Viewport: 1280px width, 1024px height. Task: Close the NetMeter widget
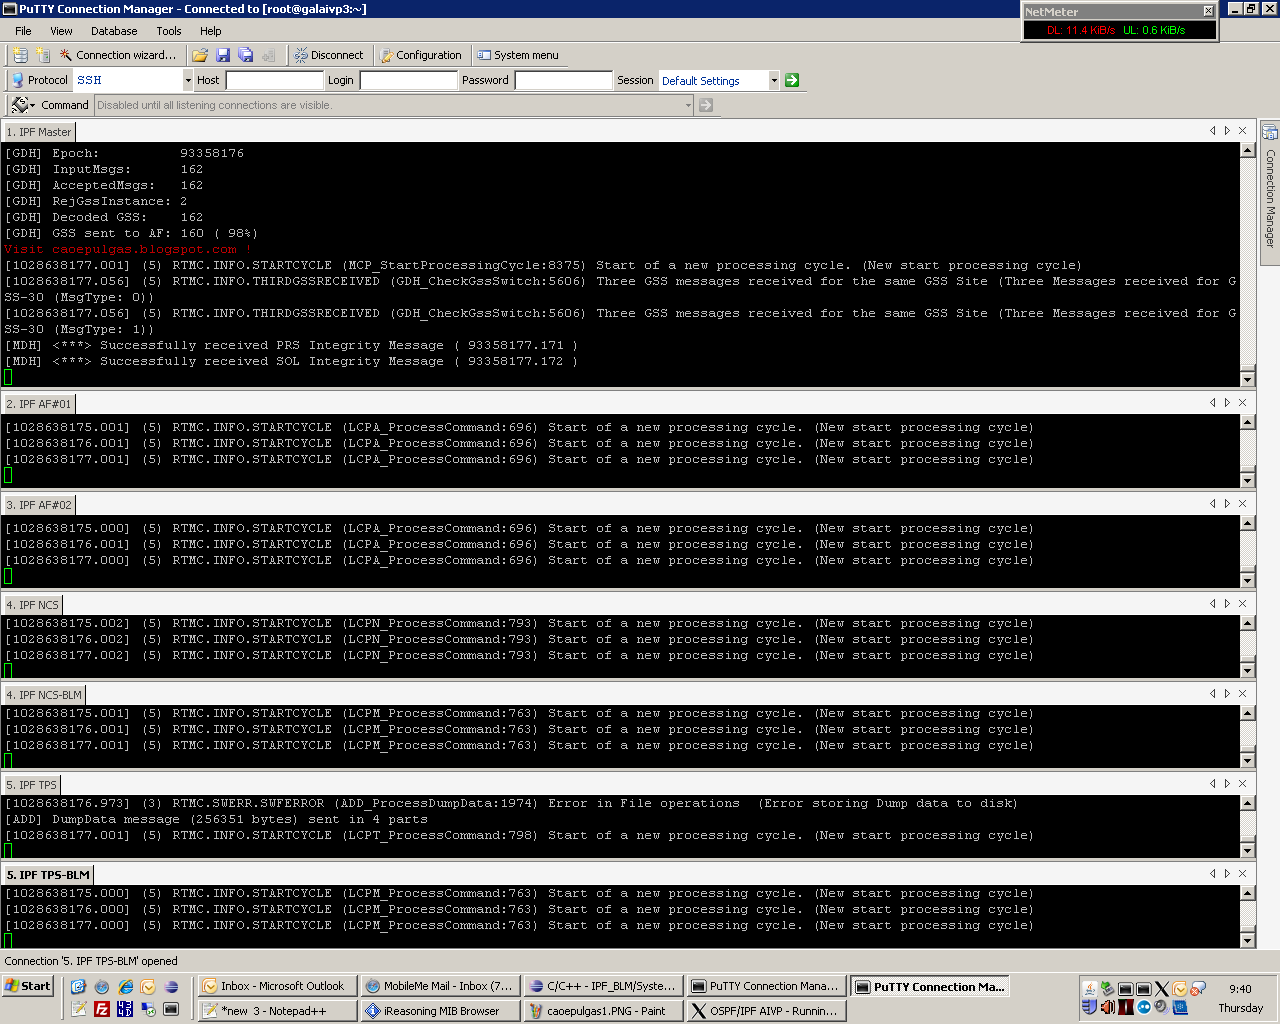tap(1208, 11)
